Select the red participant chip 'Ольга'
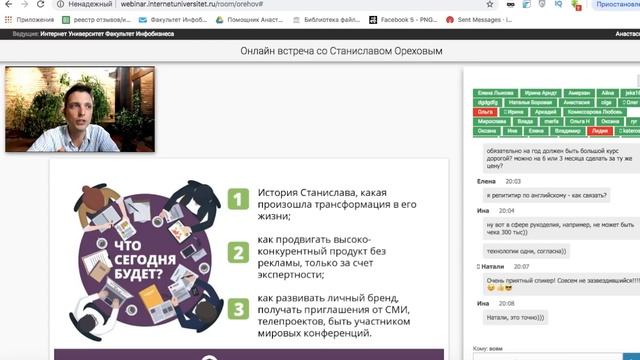640x360 pixels. pyautogui.click(x=485, y=112)
